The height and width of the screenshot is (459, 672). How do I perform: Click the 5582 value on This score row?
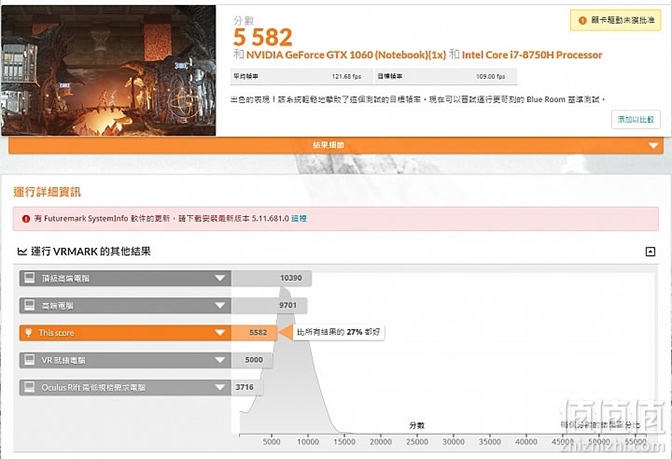pos(258,333)
